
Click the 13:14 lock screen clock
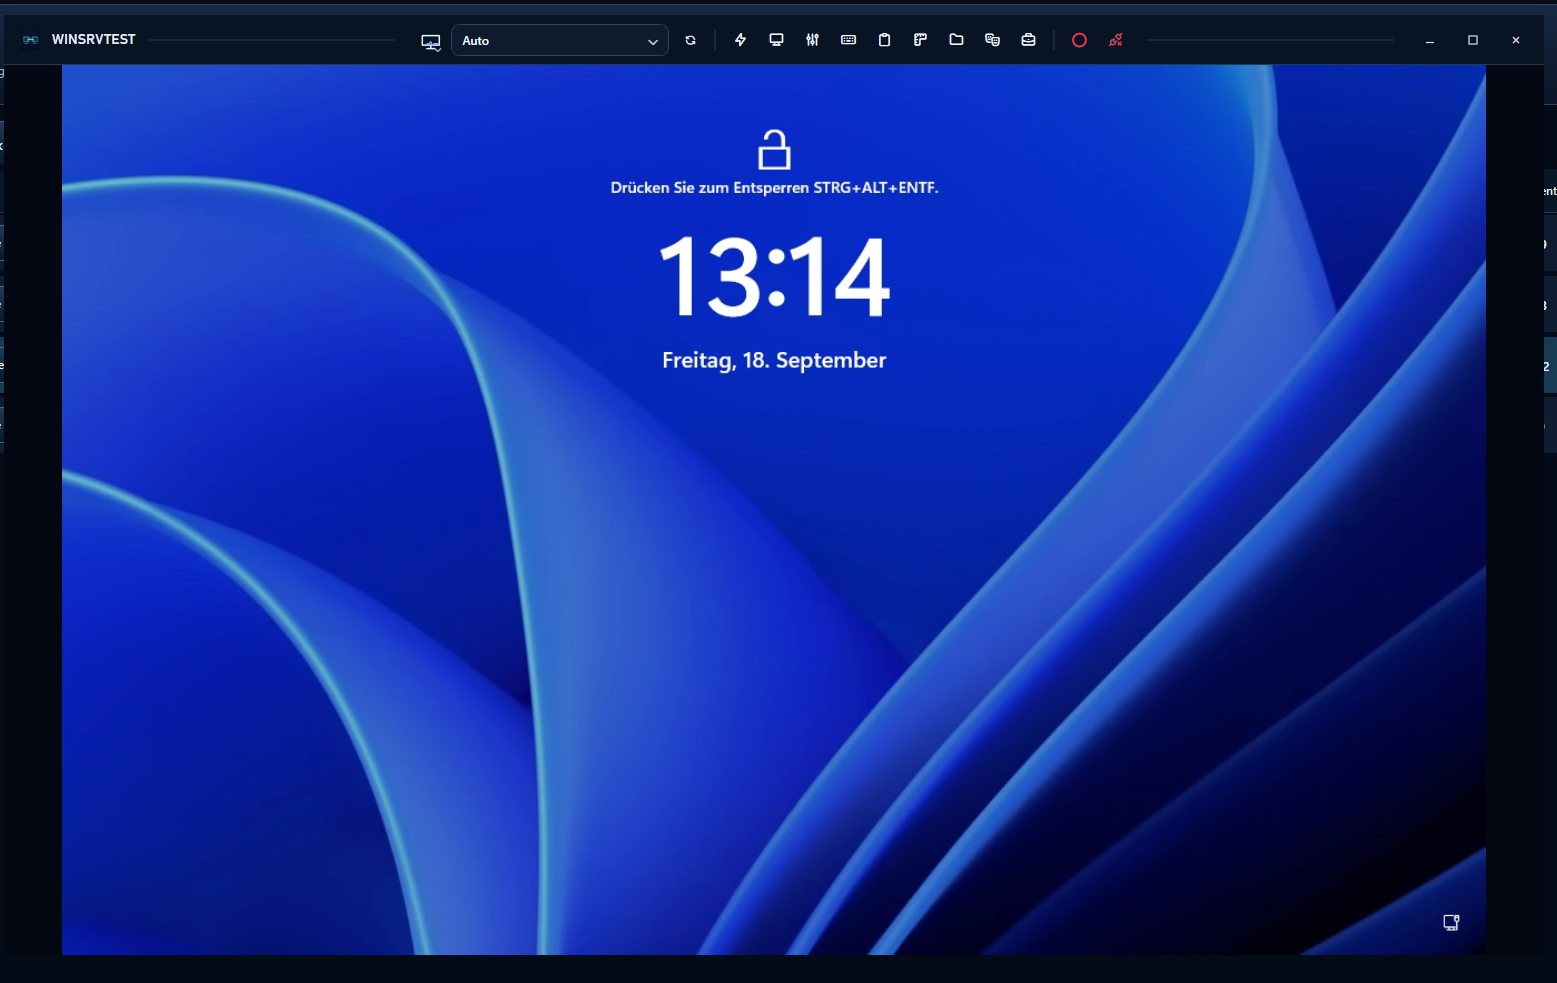(x=774, y=277)
